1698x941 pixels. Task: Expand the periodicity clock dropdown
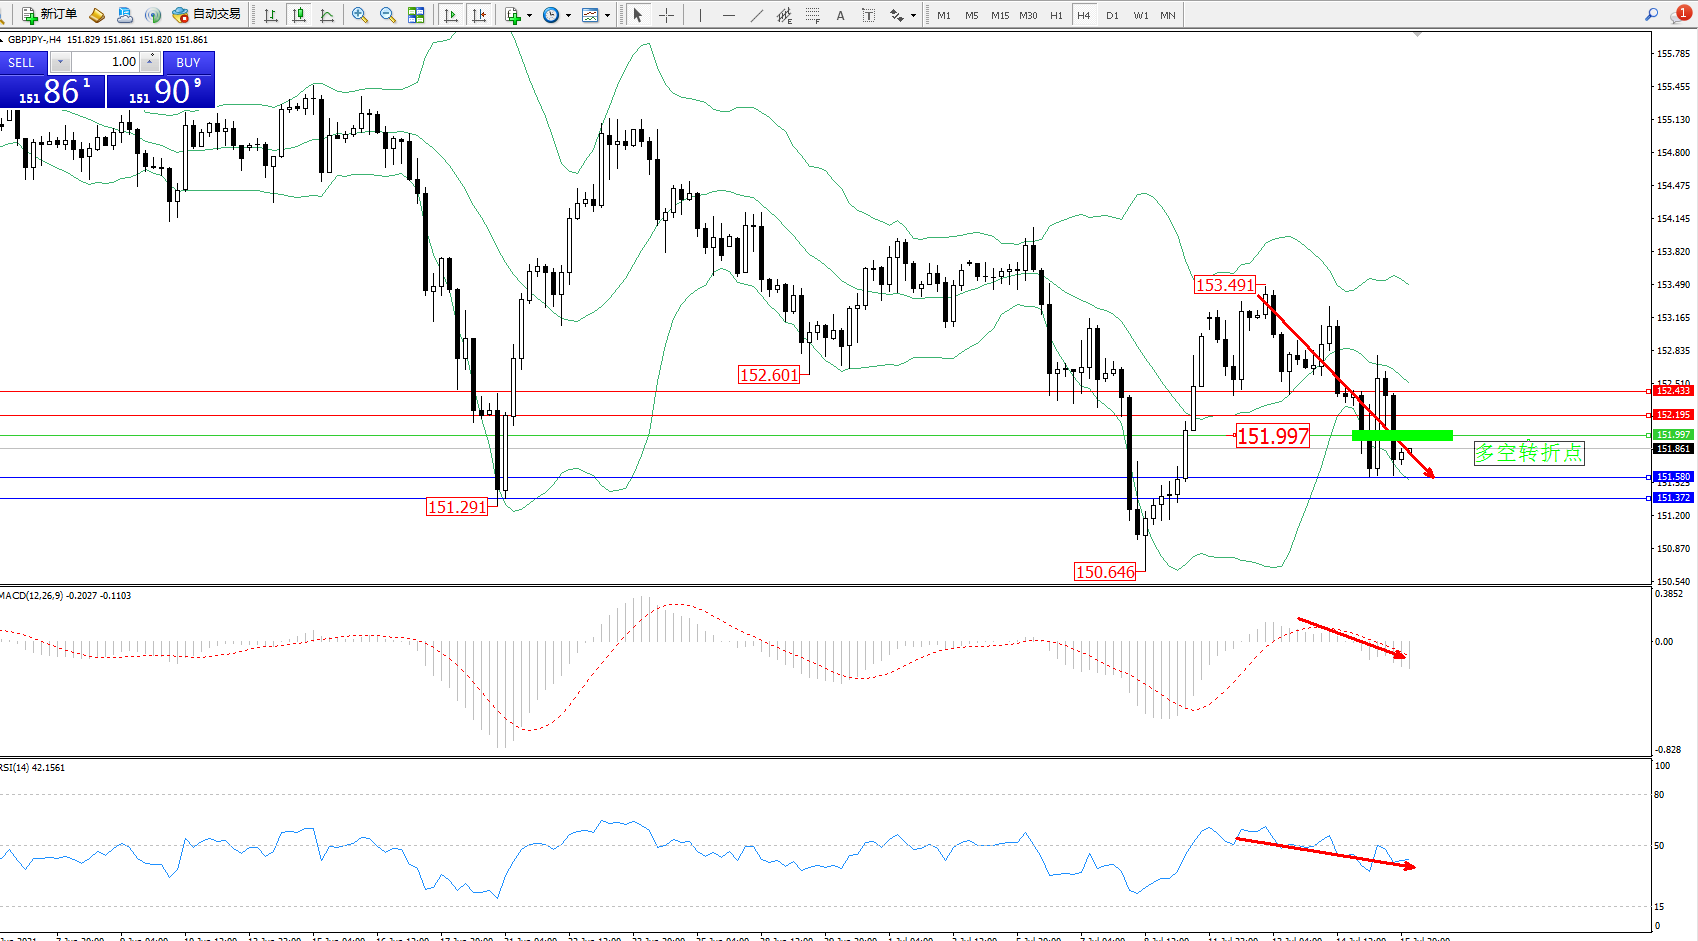click(568, 15)
